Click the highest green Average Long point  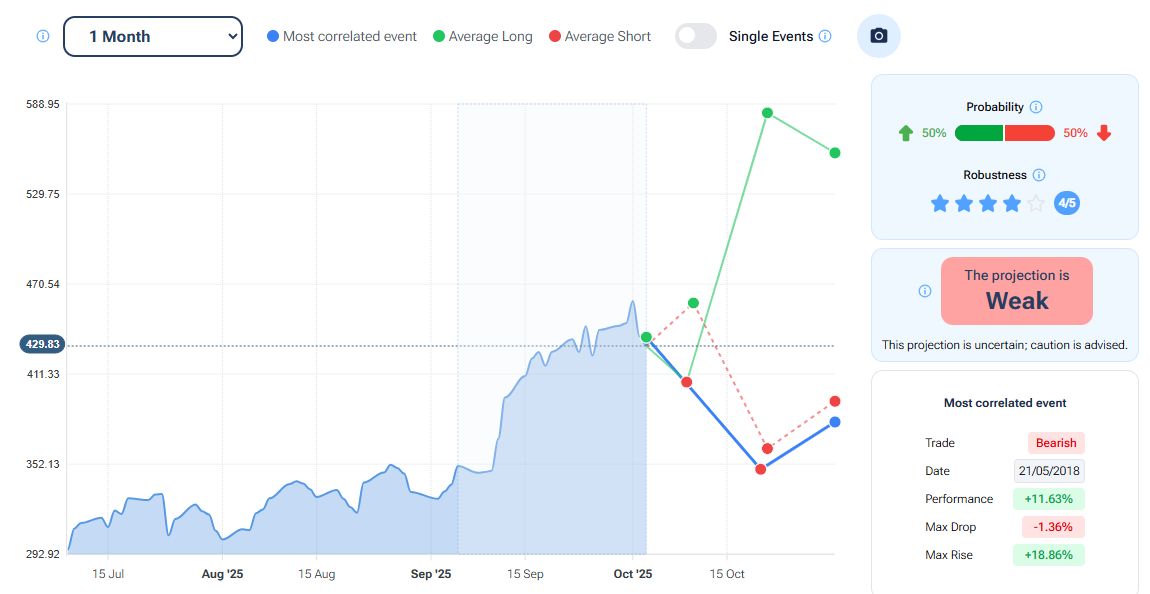point(767,113)
